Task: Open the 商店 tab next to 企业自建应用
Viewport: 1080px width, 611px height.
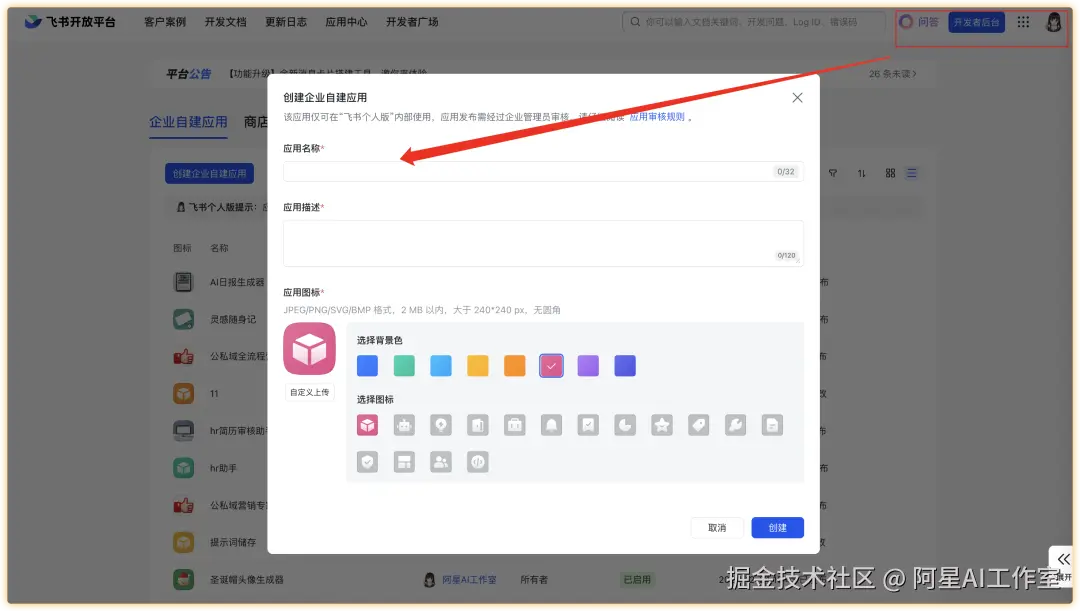Action: click(x=258, y=121)
